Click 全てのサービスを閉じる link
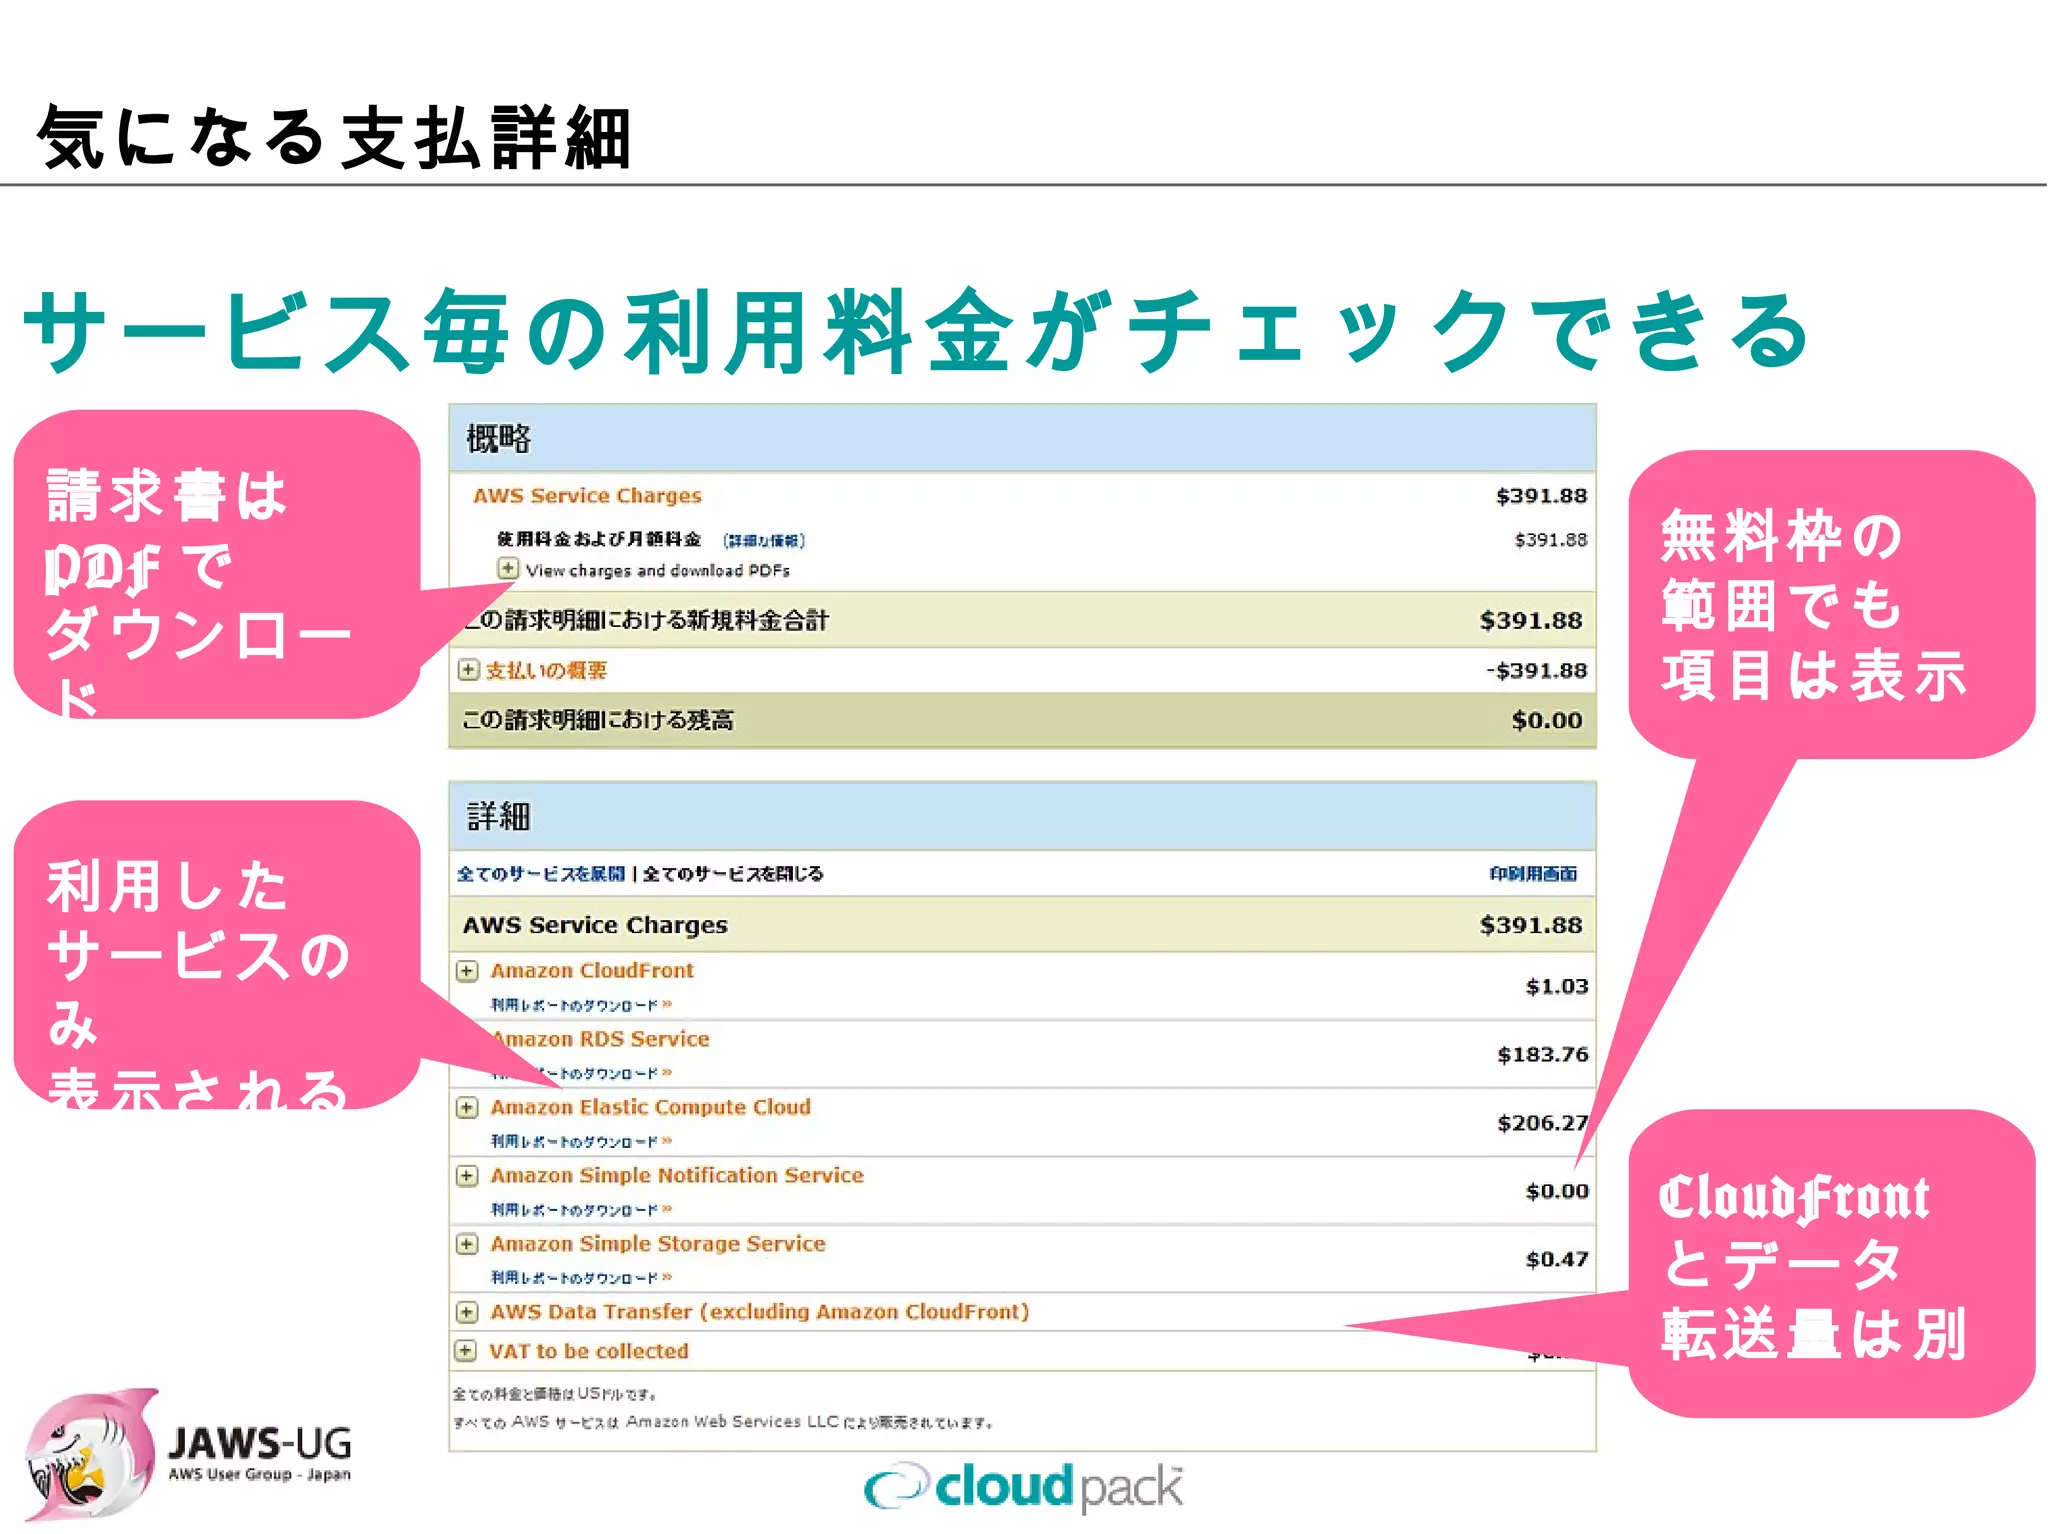2048x1534 pixels. (x=733, y=874)
